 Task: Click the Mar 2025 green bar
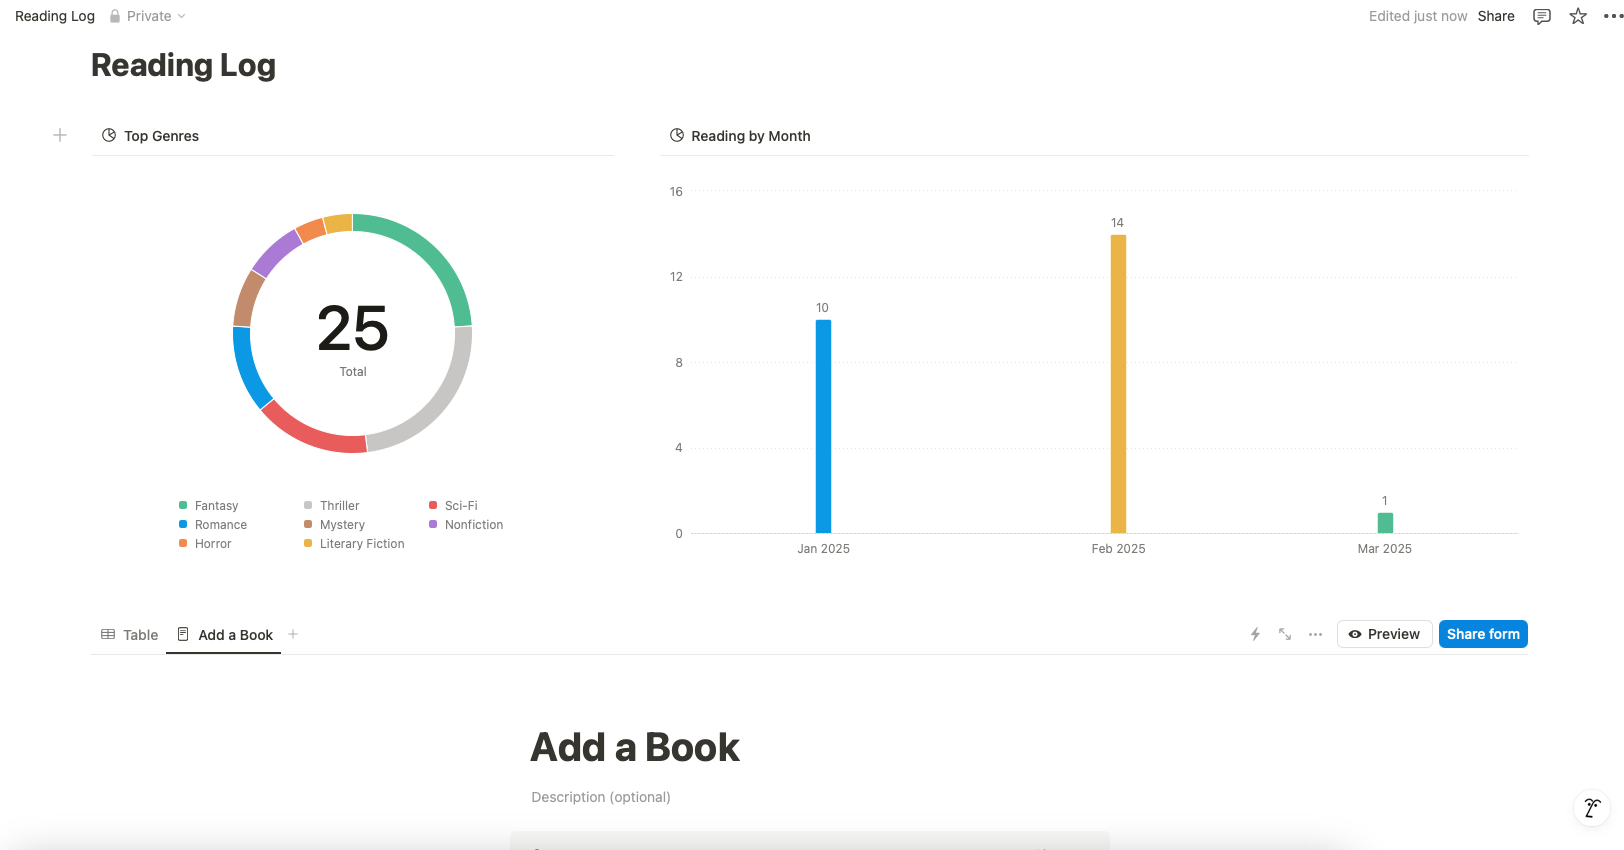1385,523
